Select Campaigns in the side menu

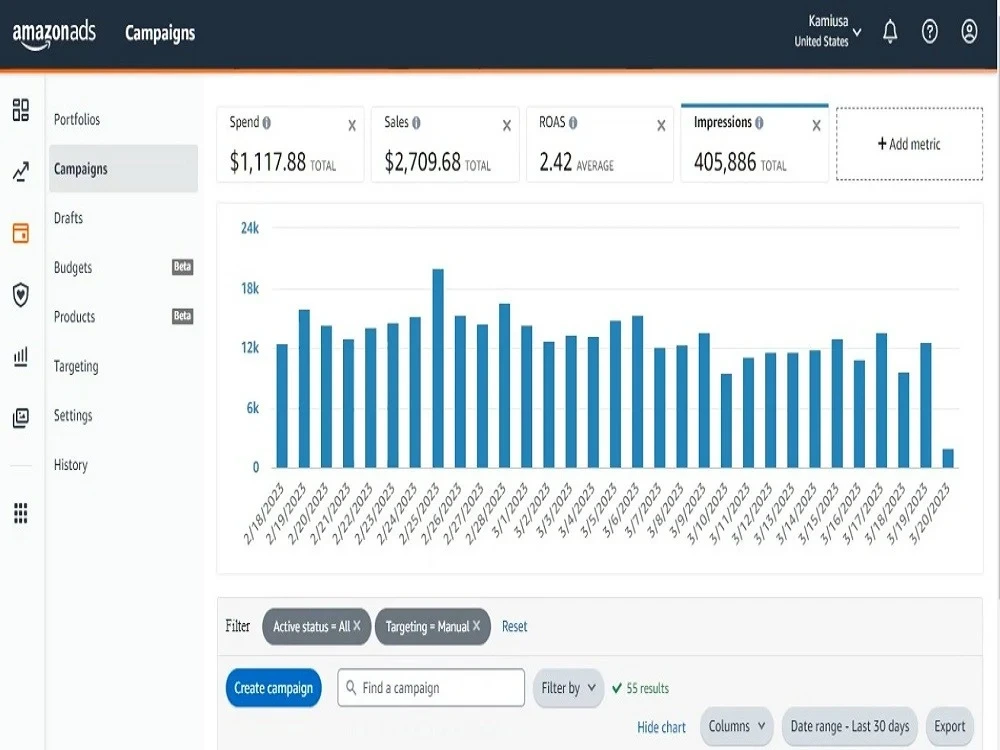123,168
